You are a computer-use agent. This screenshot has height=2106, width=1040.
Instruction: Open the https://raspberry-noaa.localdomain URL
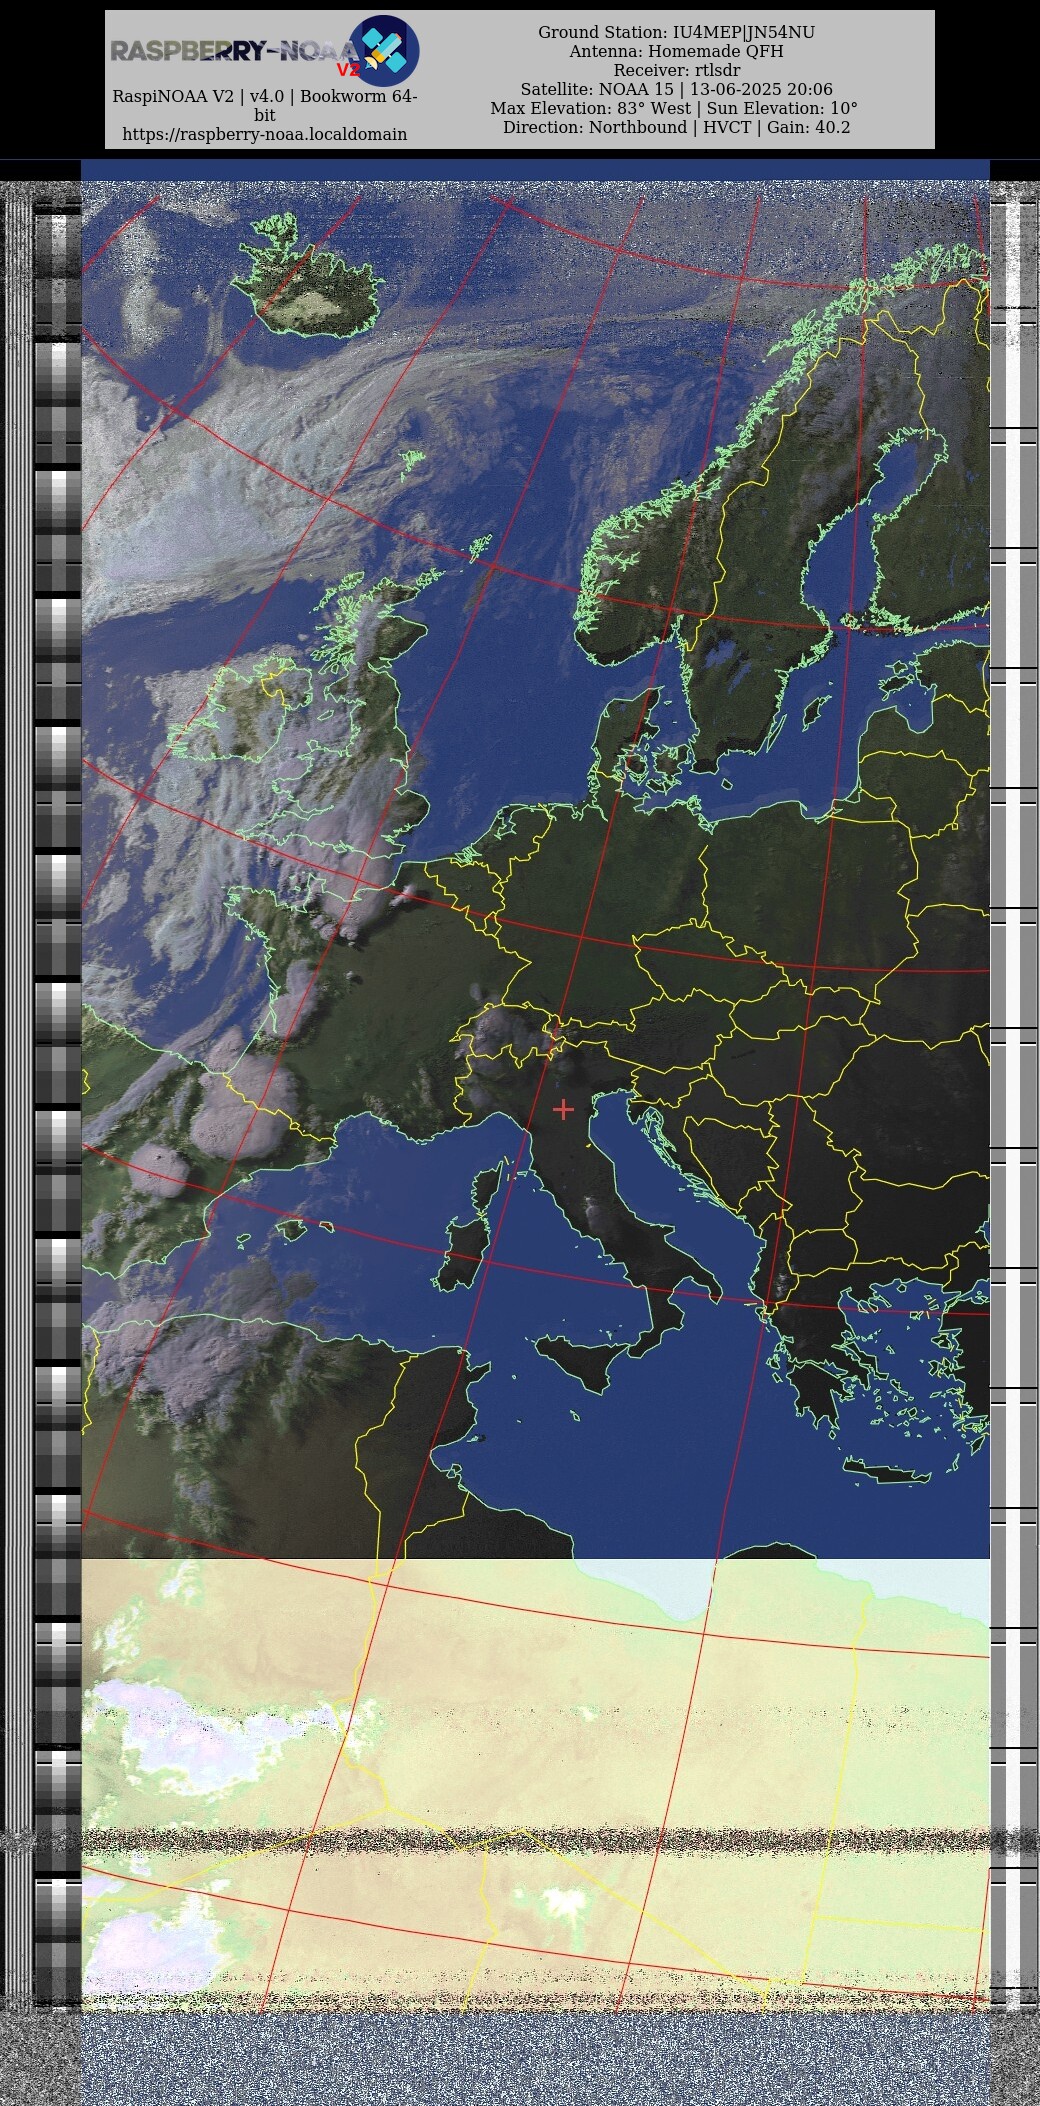click(x=265, y=134)
